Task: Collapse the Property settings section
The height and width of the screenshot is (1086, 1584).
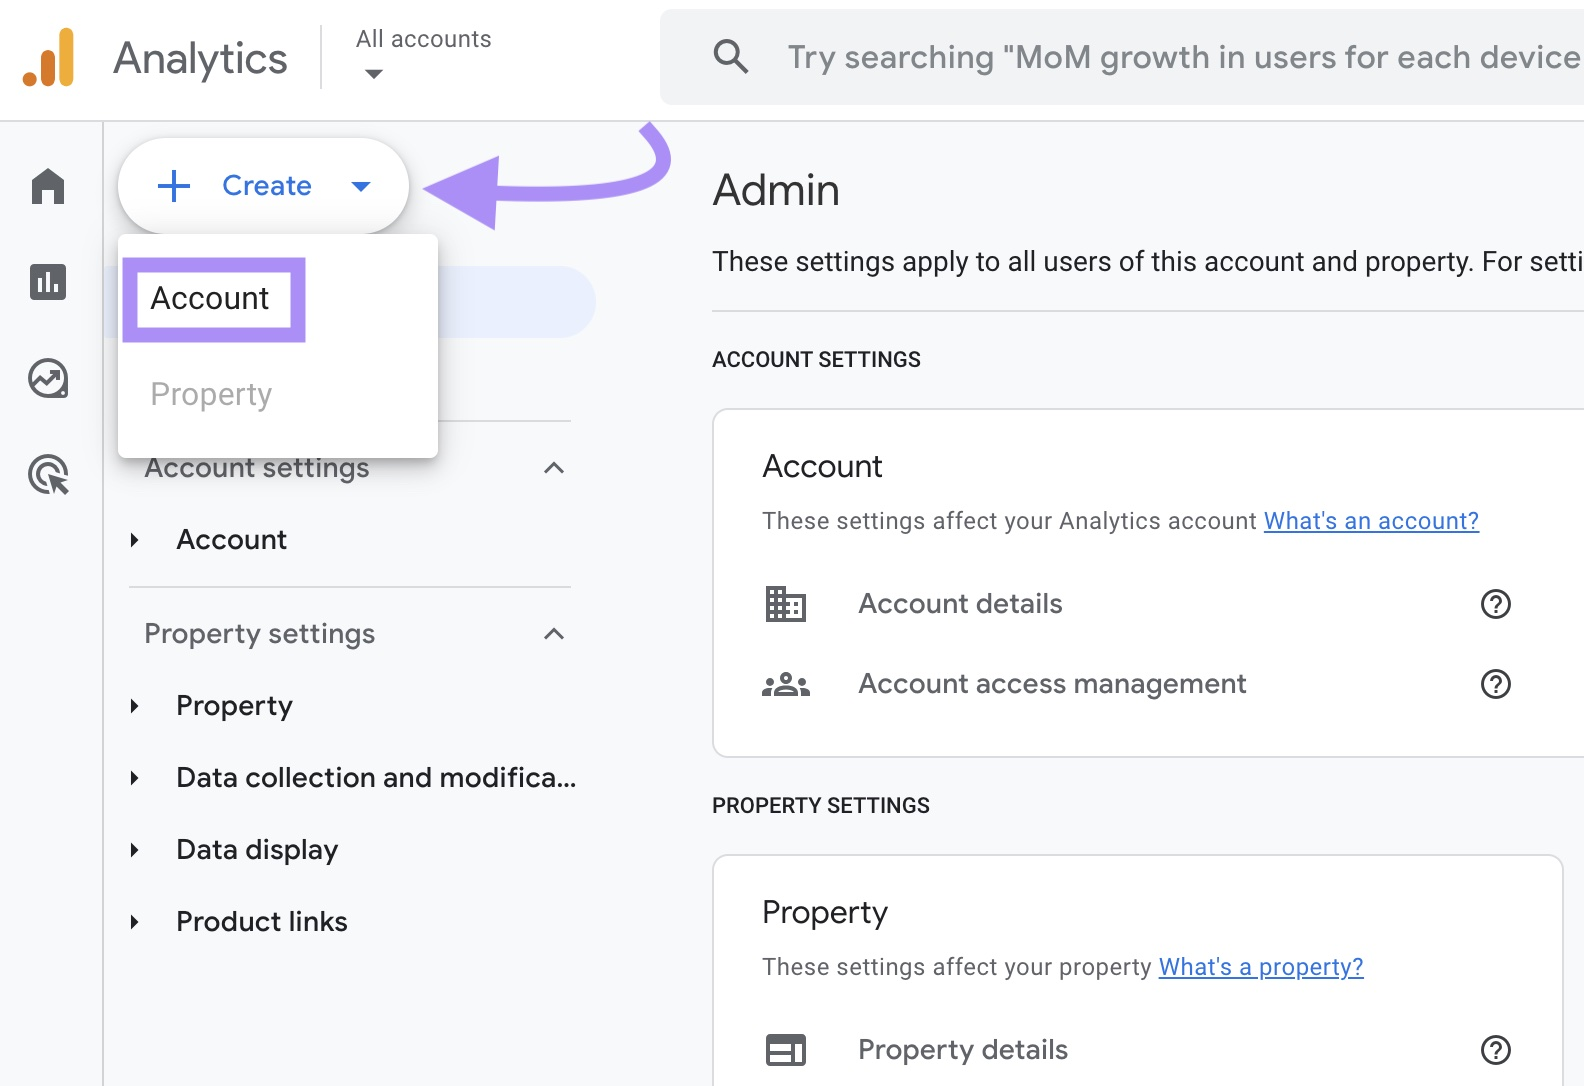Action: click(554, 634)
